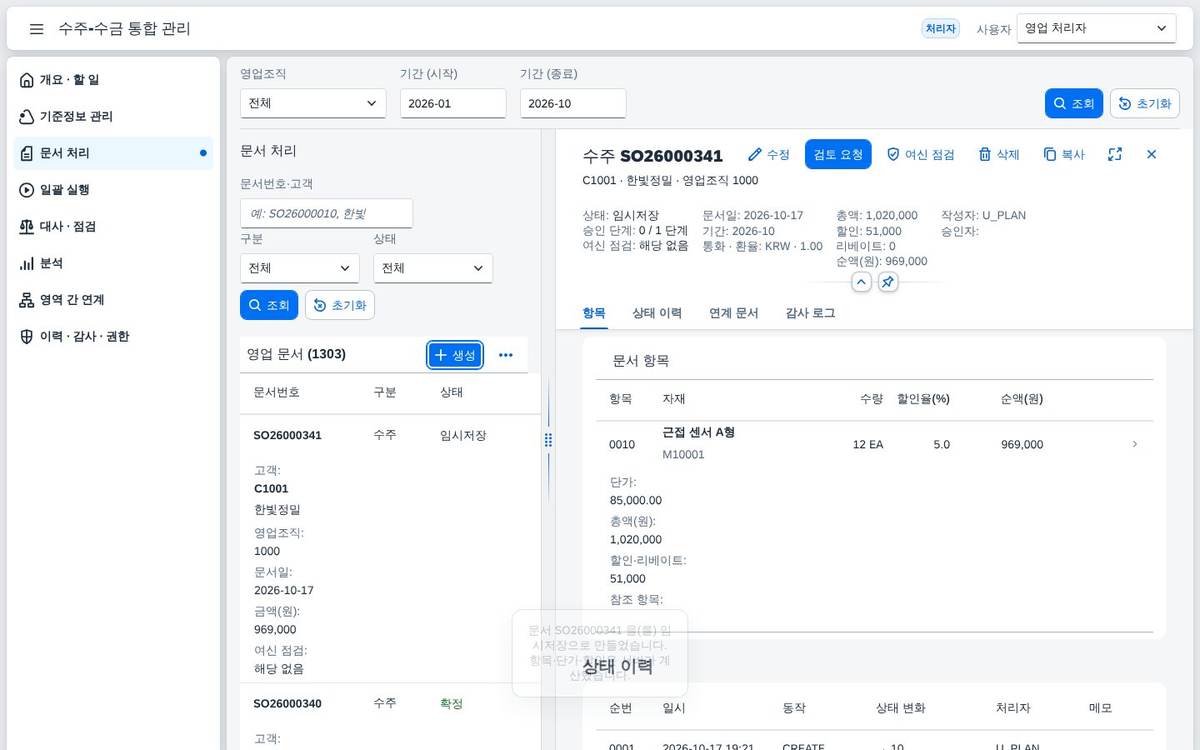Open the more options ellipsis menu

[x=506, y=355]
